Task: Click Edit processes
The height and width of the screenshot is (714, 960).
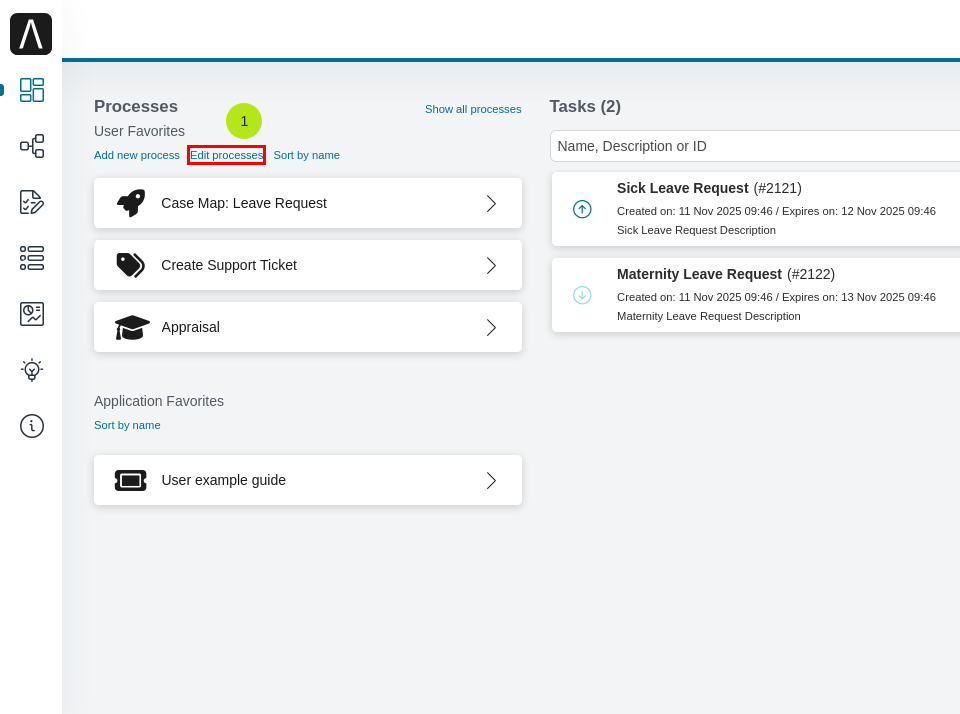Action: pyautogui.click(x=226, y=155)
